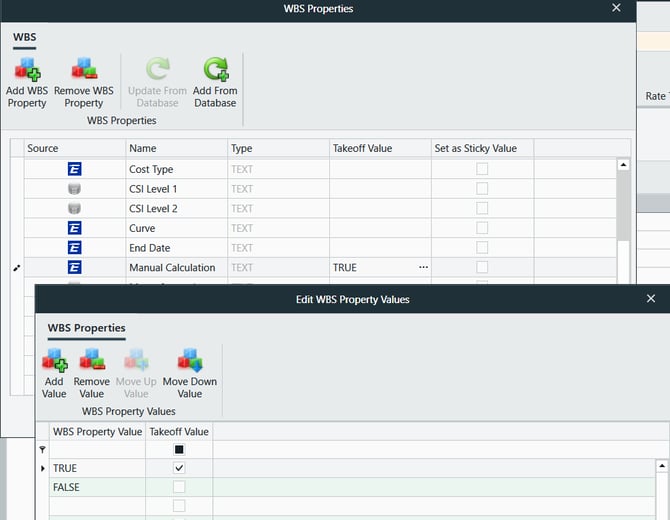Click the Remove WBS Property icon
Image resolution: width=670 pixels, height=520 pixels.
[x=84, y=70]
